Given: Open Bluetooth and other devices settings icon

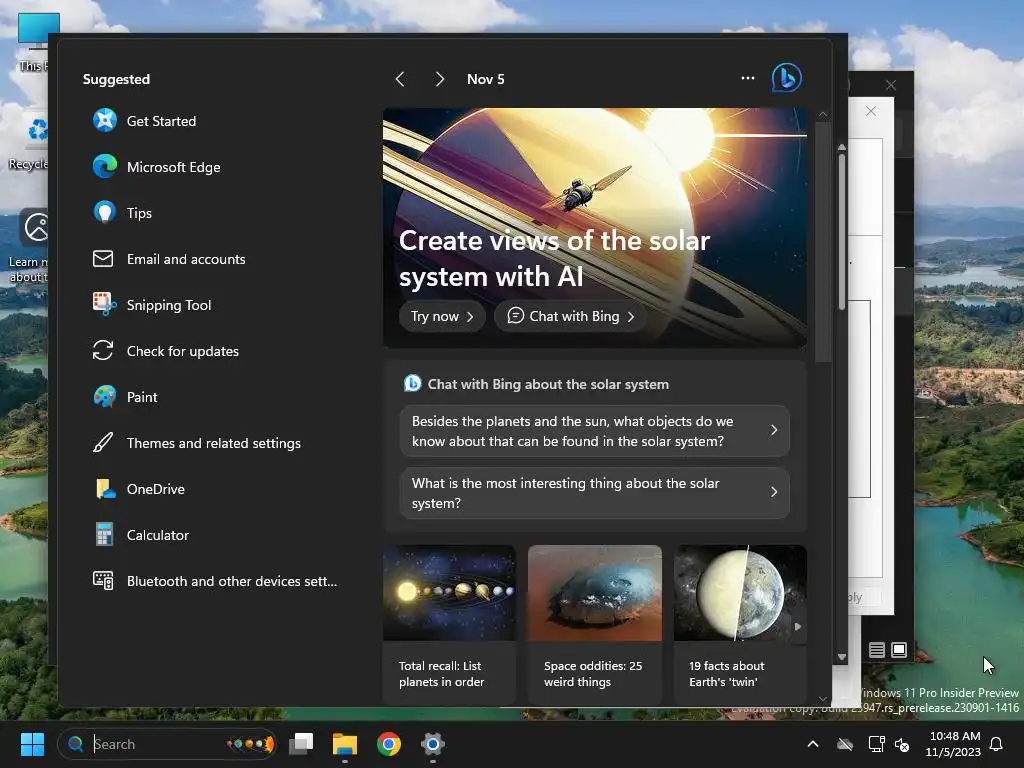Looking at the screenshot, I should [x=103, y=581].
